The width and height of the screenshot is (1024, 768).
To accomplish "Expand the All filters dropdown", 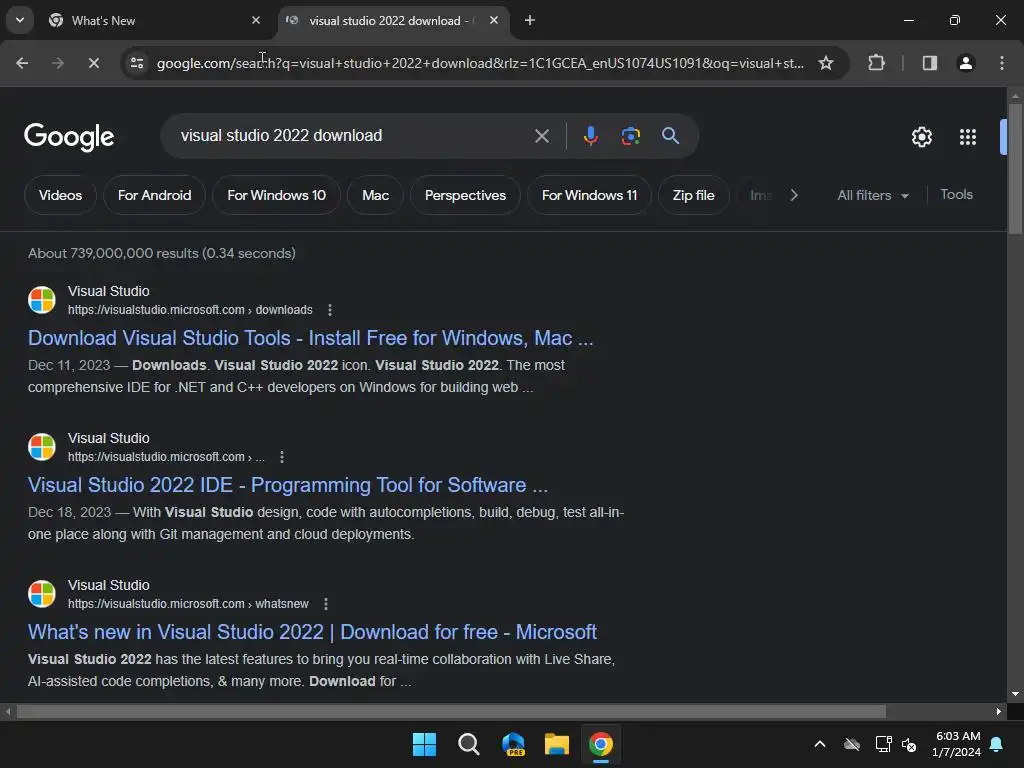I will 872,195.
